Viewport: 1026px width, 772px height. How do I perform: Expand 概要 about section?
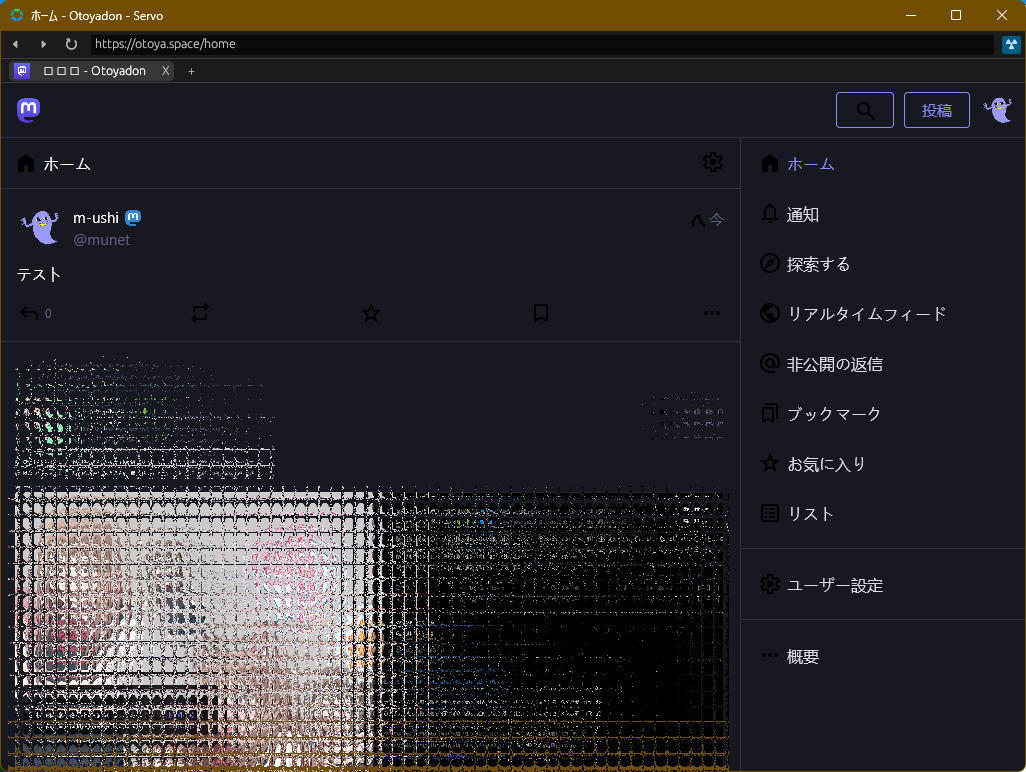coord(802,657)
